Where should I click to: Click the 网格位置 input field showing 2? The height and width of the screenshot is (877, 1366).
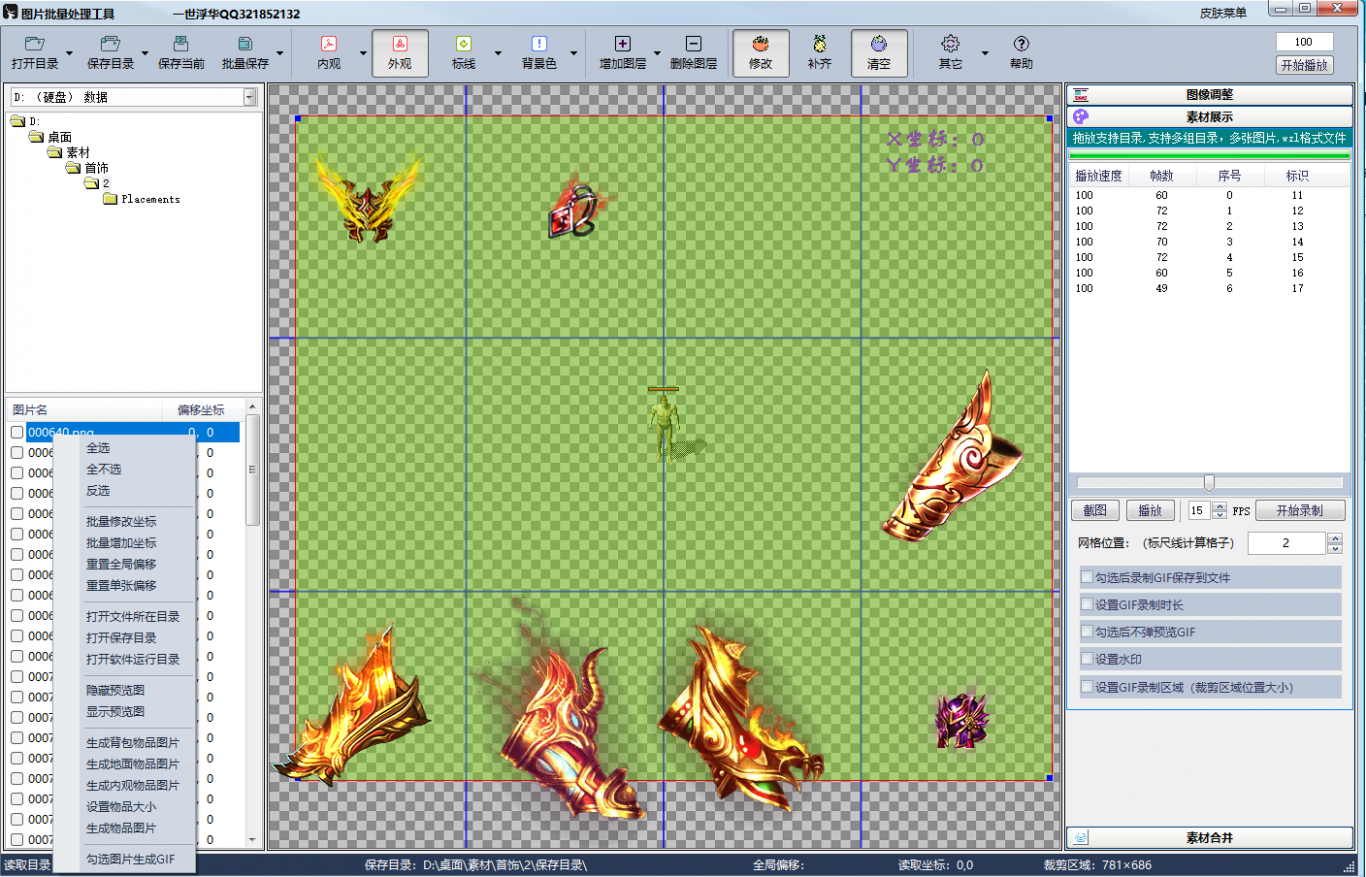coord(1286,543)
